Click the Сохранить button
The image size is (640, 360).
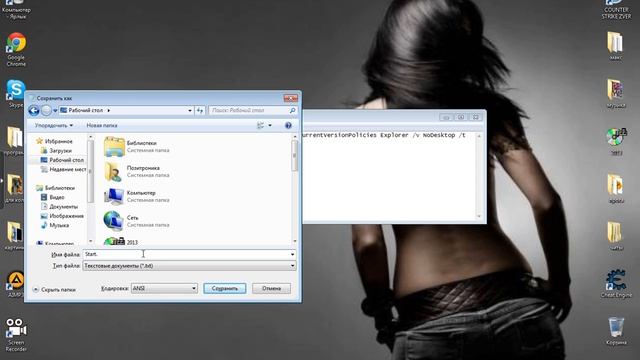[224, 289]
